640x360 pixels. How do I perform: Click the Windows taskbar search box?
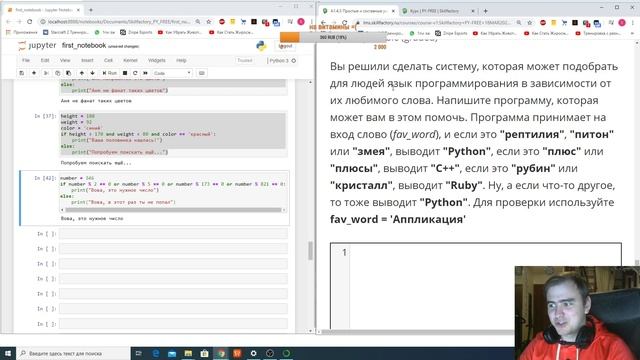(73, 353)
